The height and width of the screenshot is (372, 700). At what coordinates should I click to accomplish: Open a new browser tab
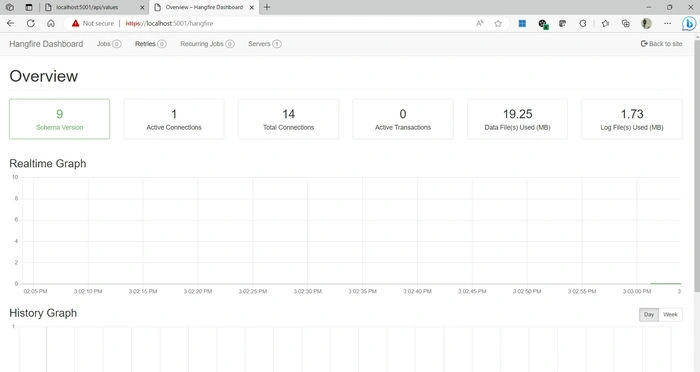(x=267, y=7)
